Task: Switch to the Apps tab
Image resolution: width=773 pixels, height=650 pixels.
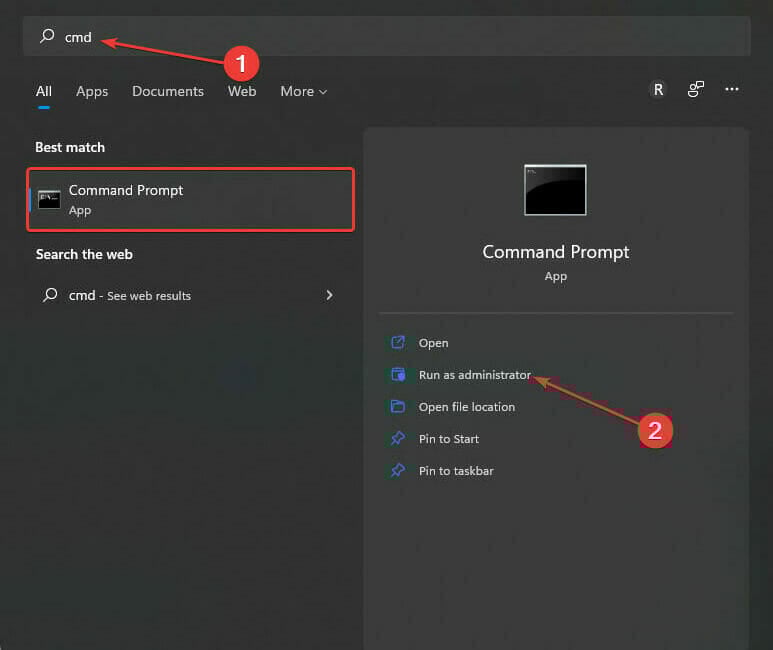Action: point(92,91)
